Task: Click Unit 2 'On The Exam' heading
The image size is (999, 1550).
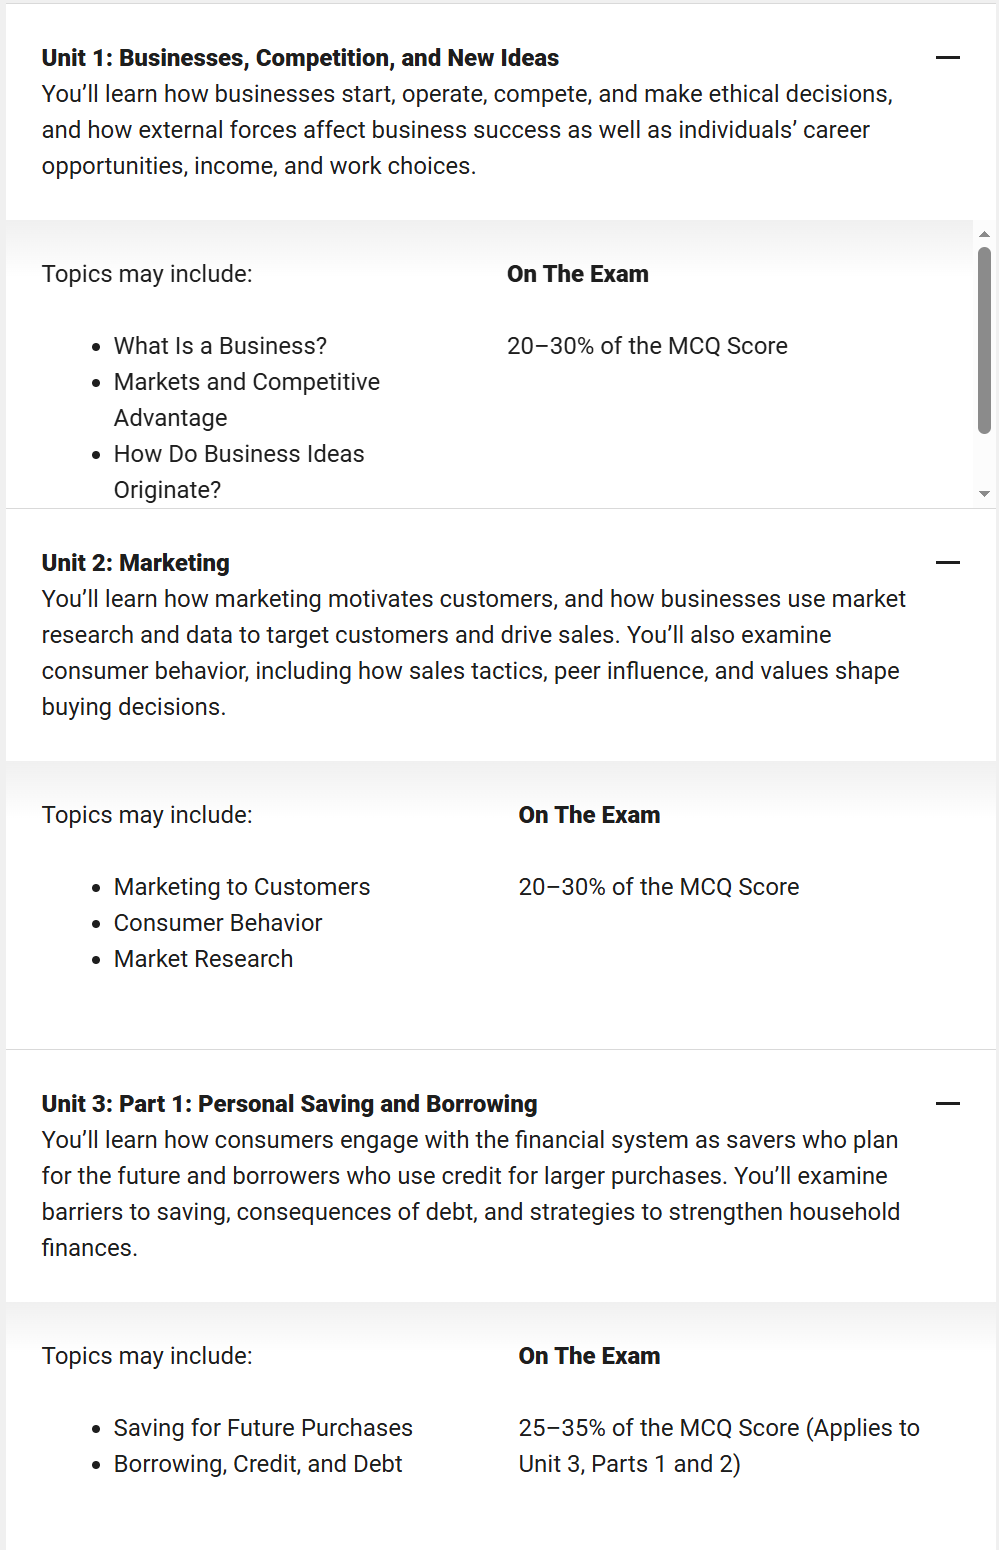Action: 589,815
